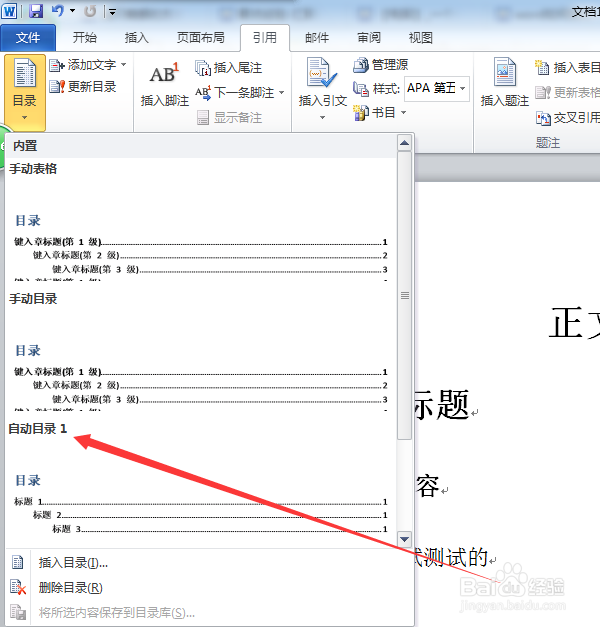Viewport: 600px width, 627px height.
Task: Click the gallery scroll down arrow
Action: (x=405, y=539)
